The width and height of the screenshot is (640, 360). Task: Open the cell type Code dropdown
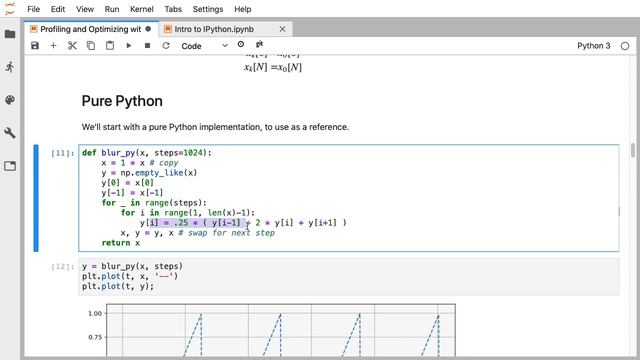tap(204, 46)
